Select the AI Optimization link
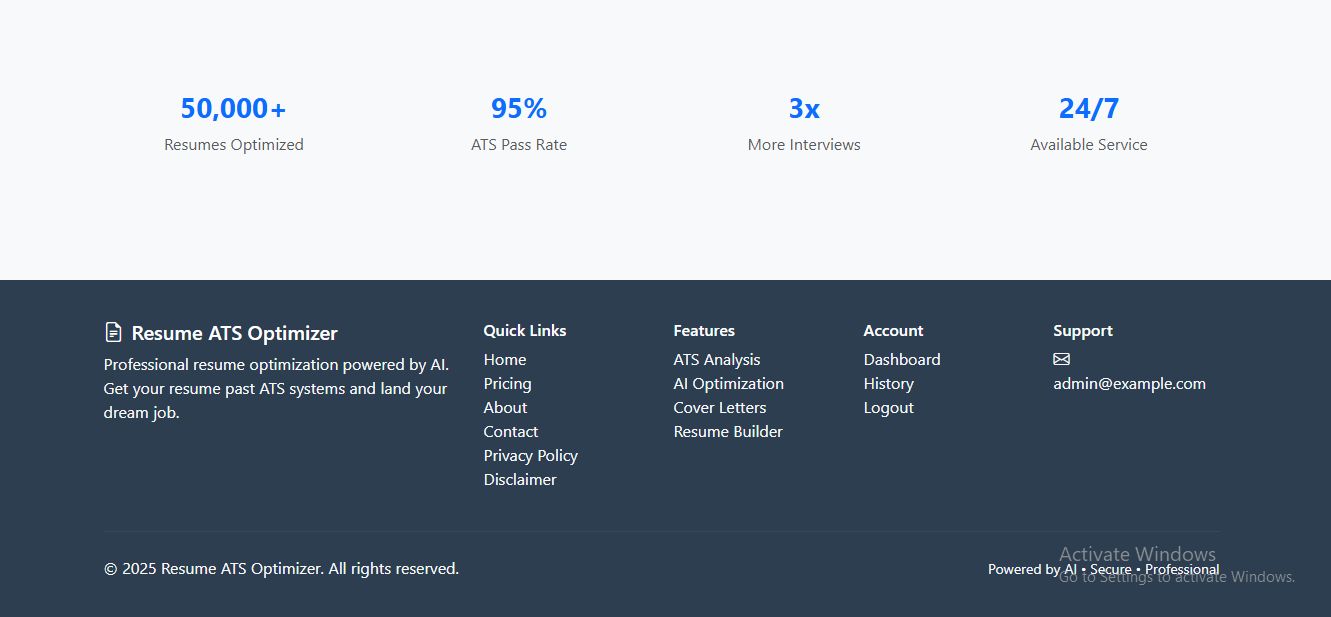This screenshot has width=1331, height=617. (728, 383)
